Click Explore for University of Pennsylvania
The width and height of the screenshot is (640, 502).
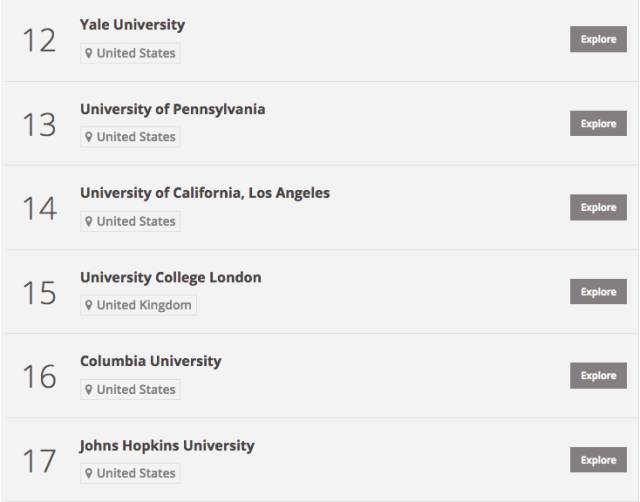(598, 123)
